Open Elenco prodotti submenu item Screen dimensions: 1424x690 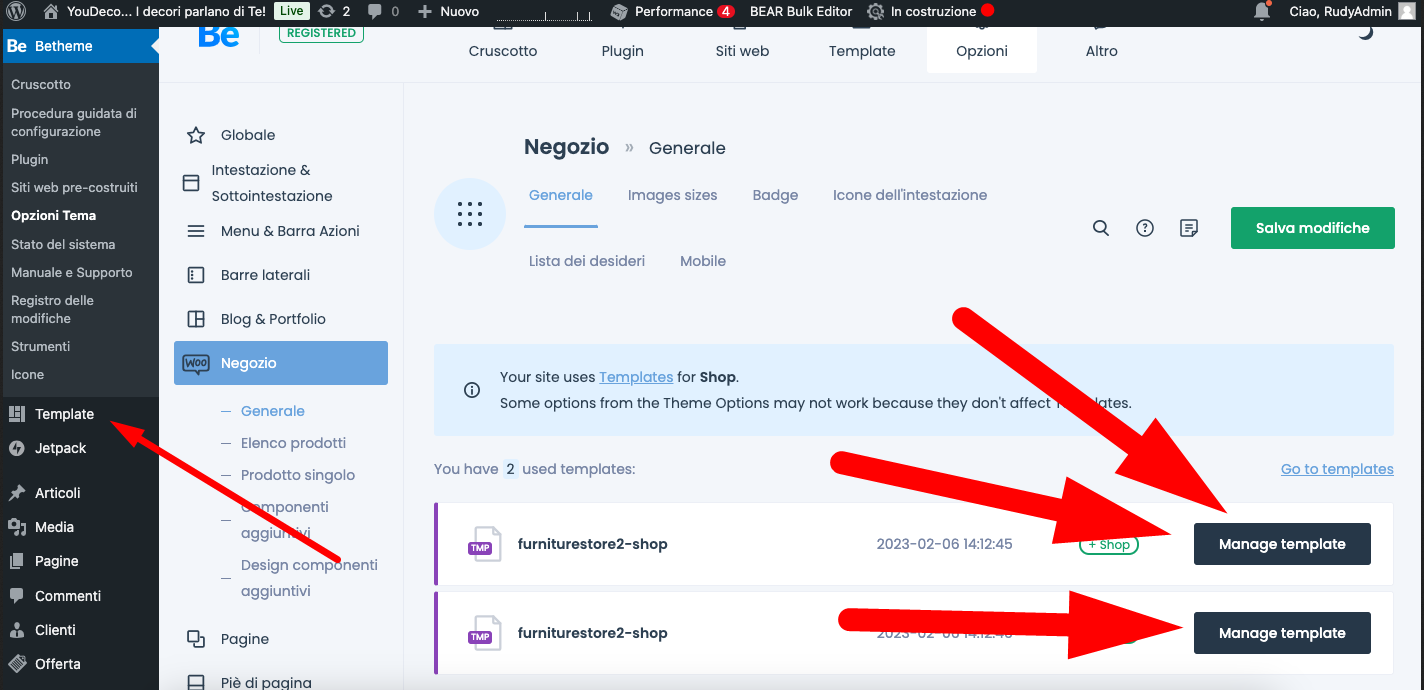[293, 443]
